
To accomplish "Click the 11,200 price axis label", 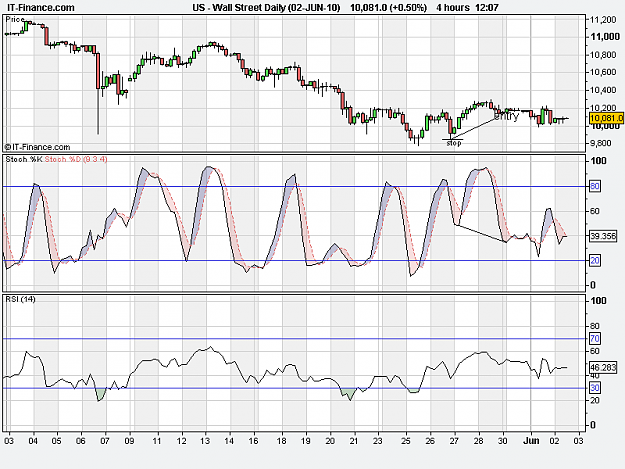I will (603, 20).
